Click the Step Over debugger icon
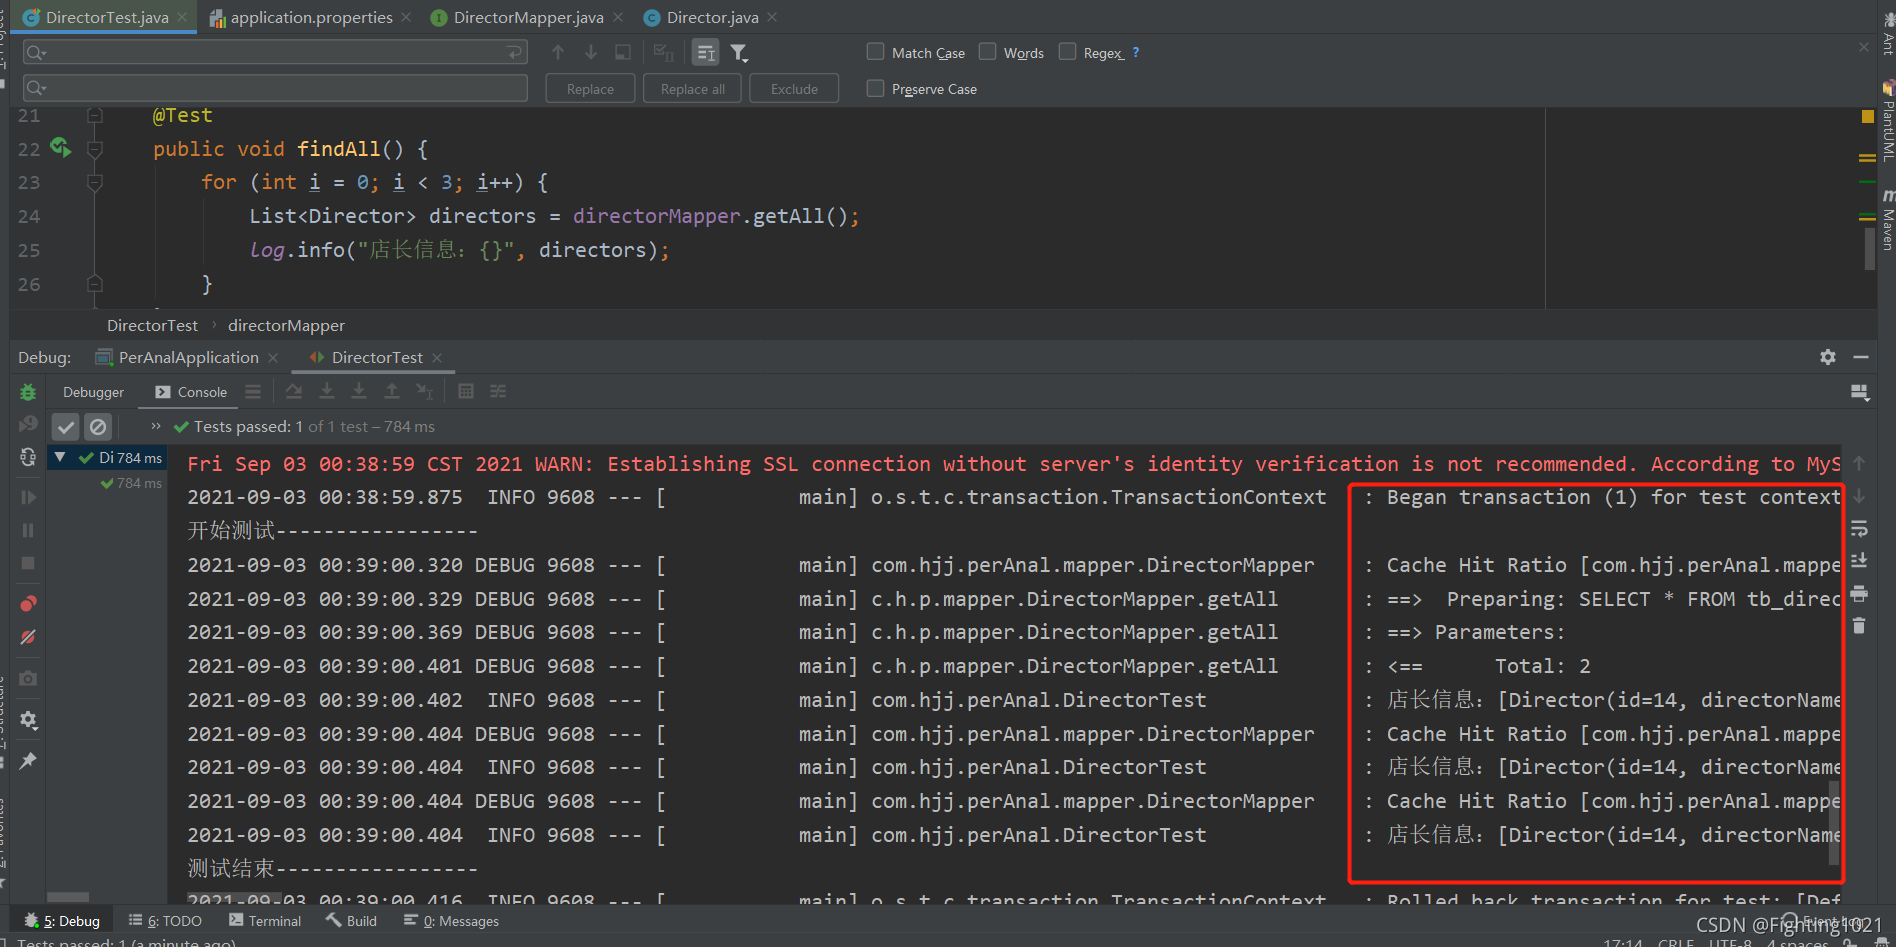The height and width of the screenshot is (947, 1896). point(294,391)
